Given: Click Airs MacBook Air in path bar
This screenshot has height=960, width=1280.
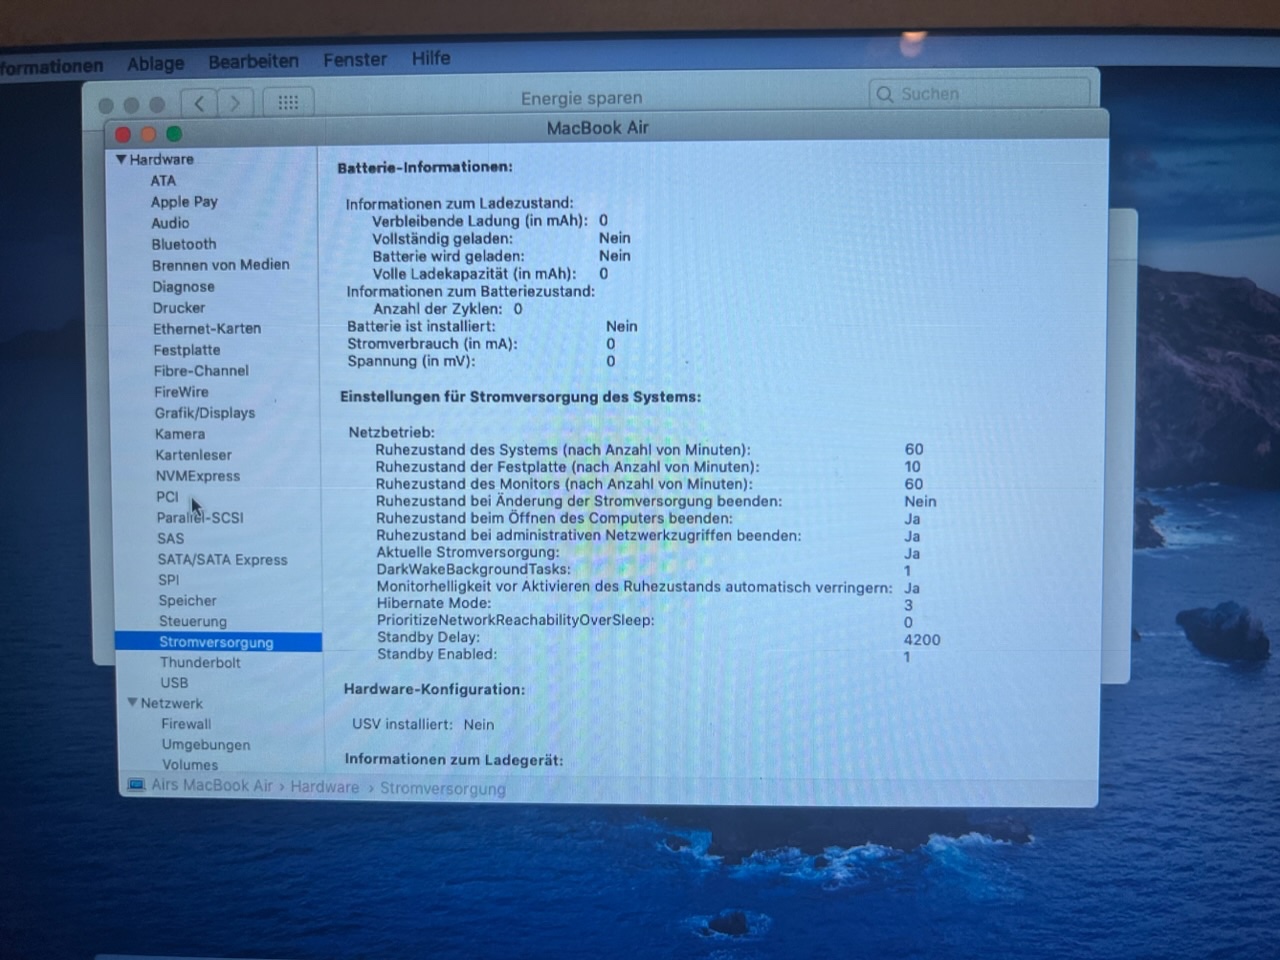Looking at the screenshot, I should tap(212, 786).
